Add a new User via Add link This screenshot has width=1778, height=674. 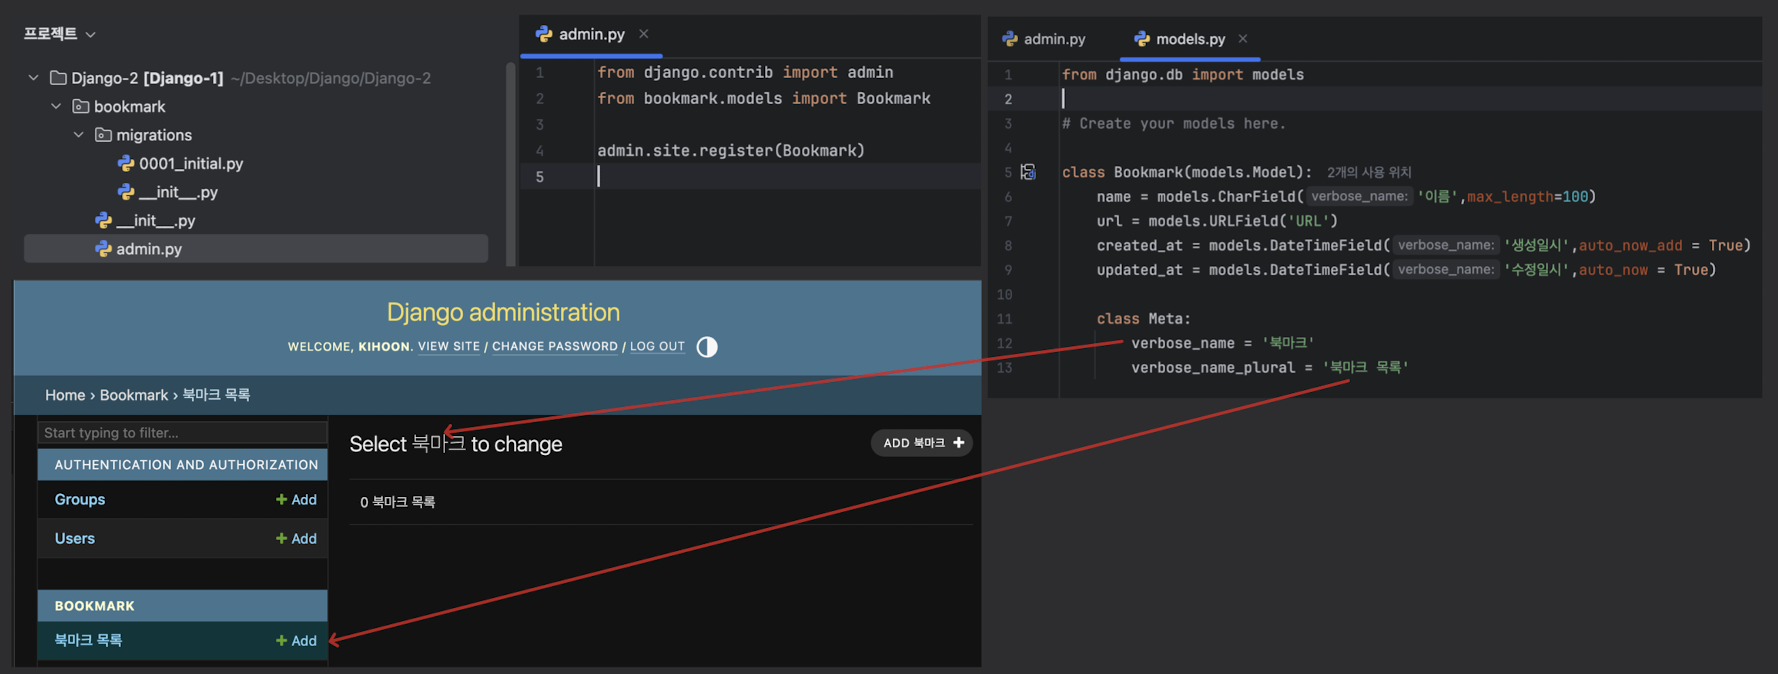(297, 538)
